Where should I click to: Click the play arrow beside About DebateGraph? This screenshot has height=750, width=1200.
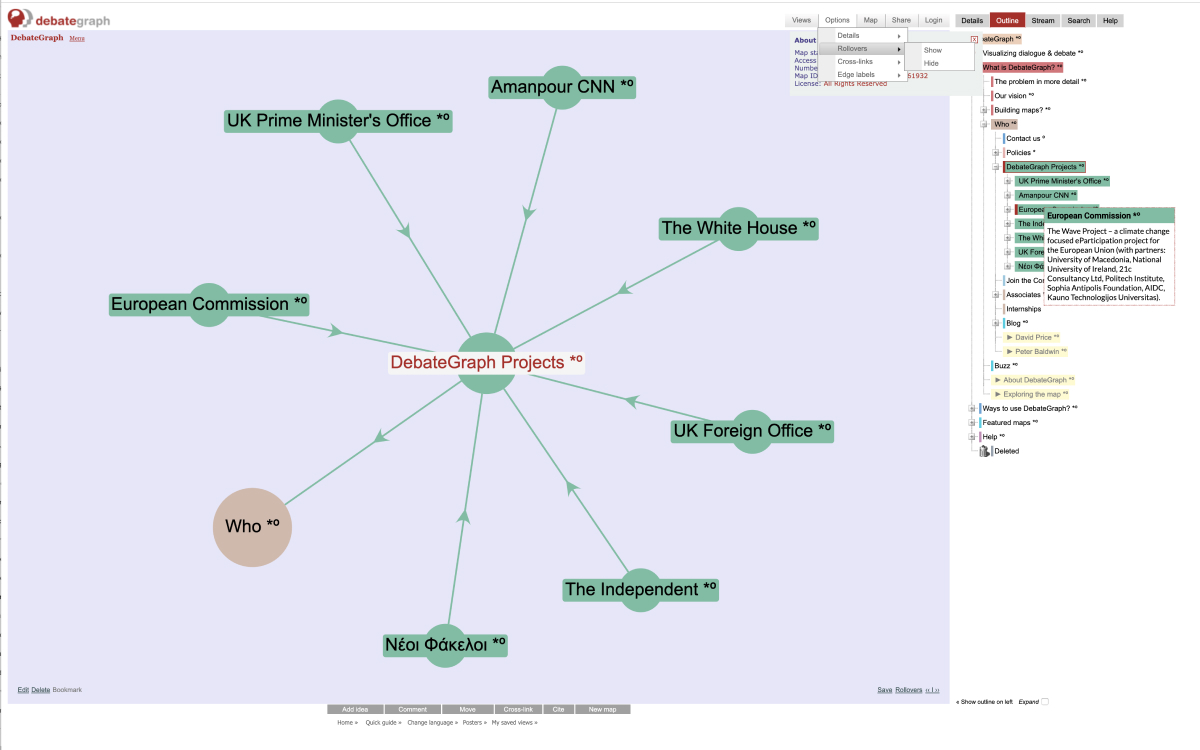[998, 380]
